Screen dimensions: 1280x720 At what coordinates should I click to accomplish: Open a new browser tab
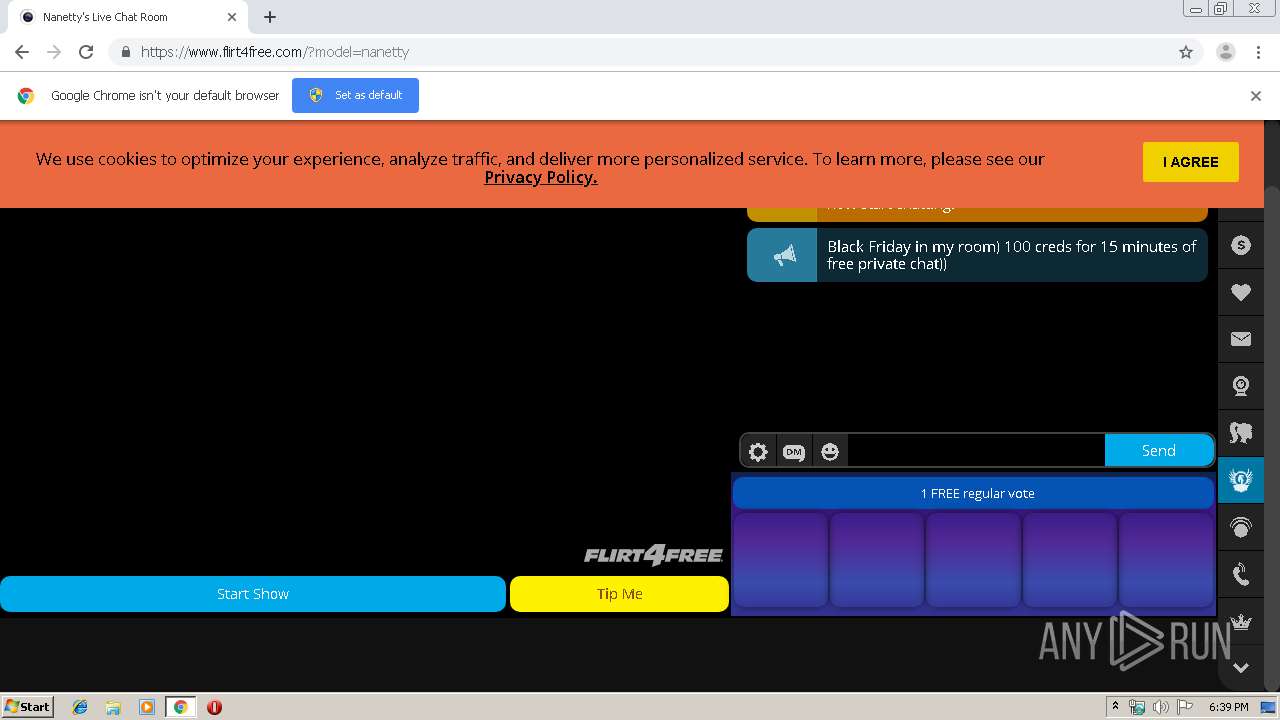pyautogui.click(x=270, y=17)
